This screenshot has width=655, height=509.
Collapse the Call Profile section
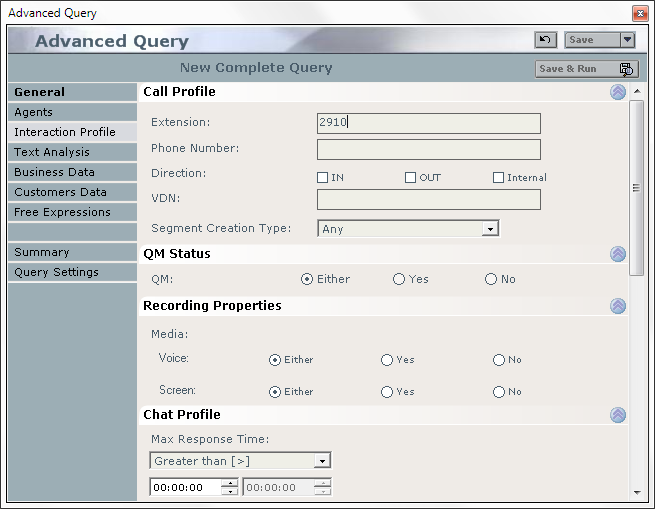618,92
